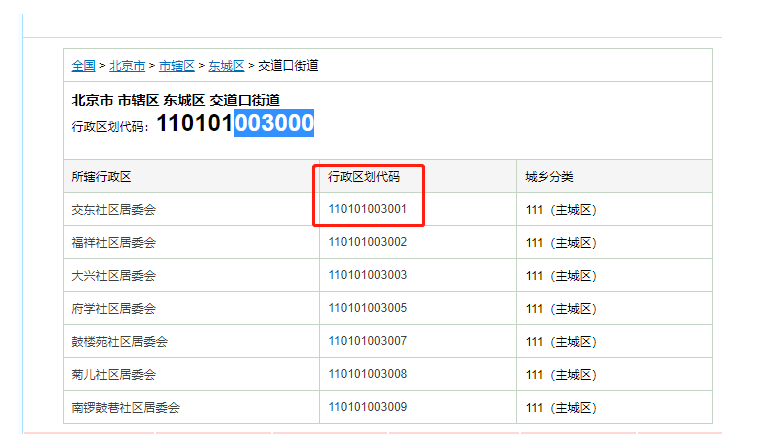Click 111（主城区）in 南锣鼓巷社区居委会 row
Image resolution: width=762 pixels, height=434 pixels.
pos(561,408)
